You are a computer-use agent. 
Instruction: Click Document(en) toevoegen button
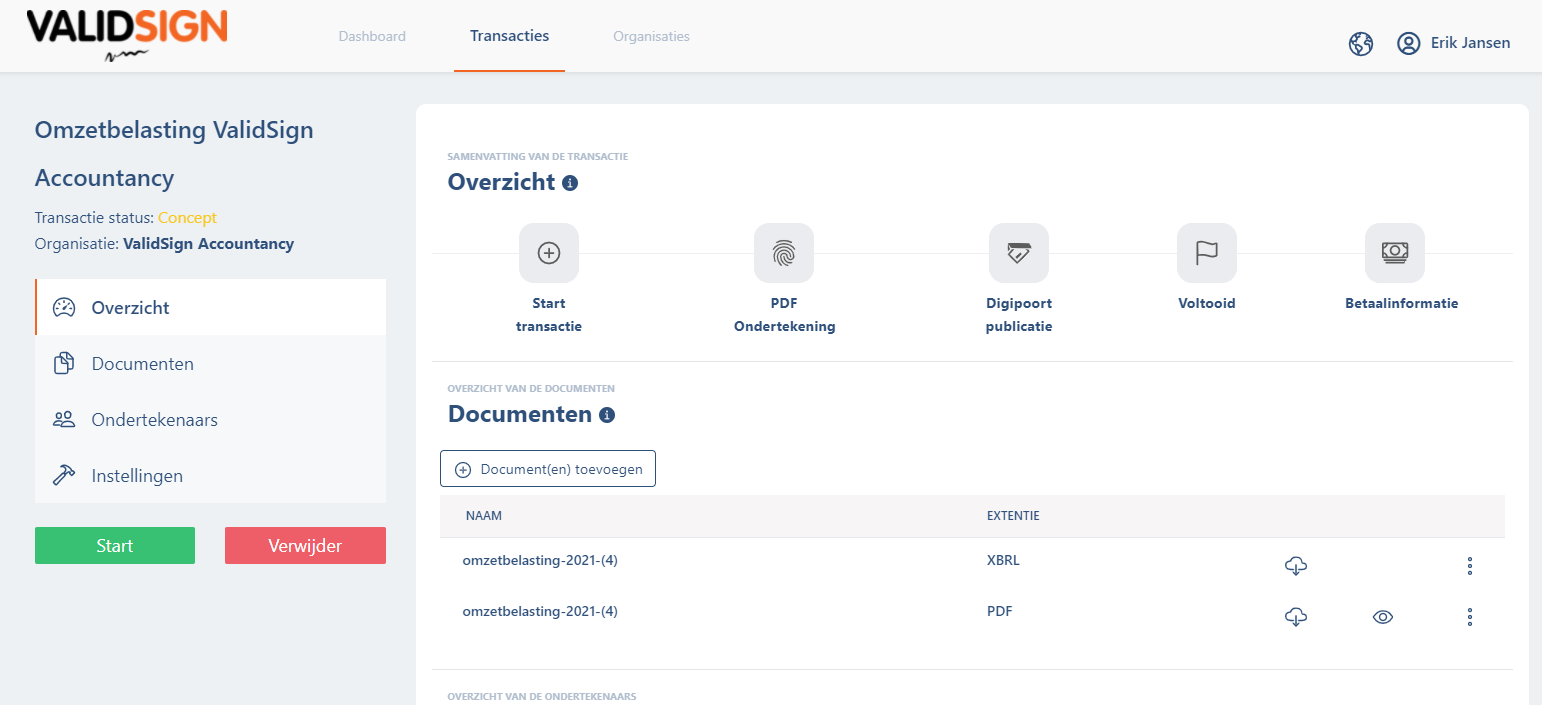click(548, 469)
